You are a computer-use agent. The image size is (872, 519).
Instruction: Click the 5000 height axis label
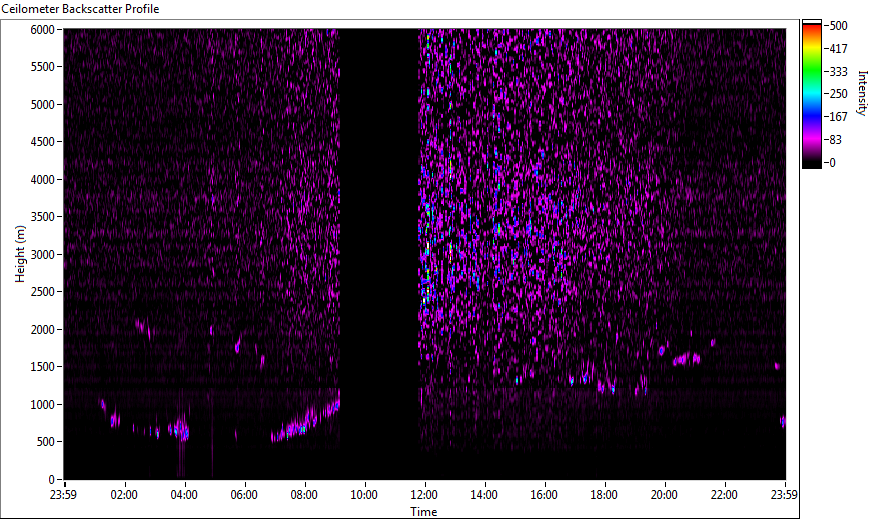(x=43, y=105)
